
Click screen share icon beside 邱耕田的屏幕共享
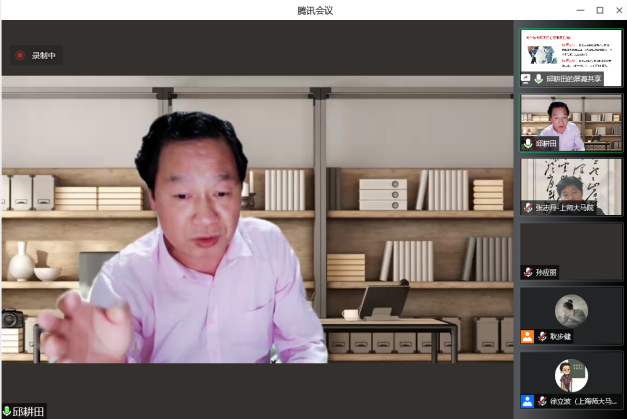[x=526, y=78]
